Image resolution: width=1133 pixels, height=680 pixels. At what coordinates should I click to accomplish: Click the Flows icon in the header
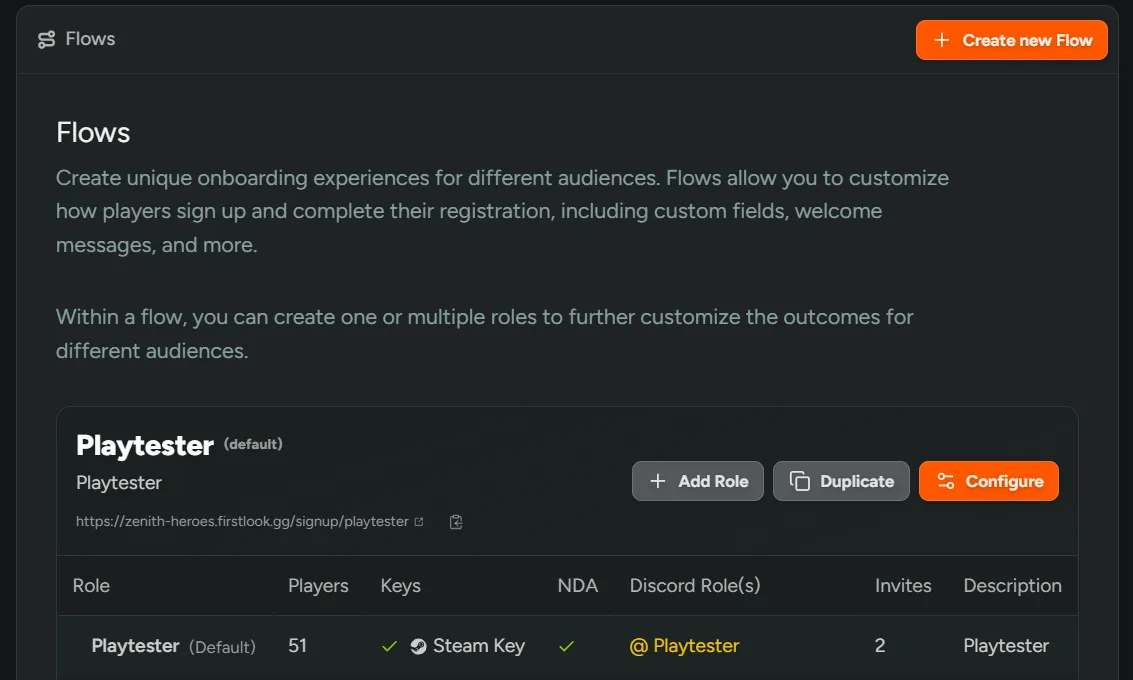[46, 40]
